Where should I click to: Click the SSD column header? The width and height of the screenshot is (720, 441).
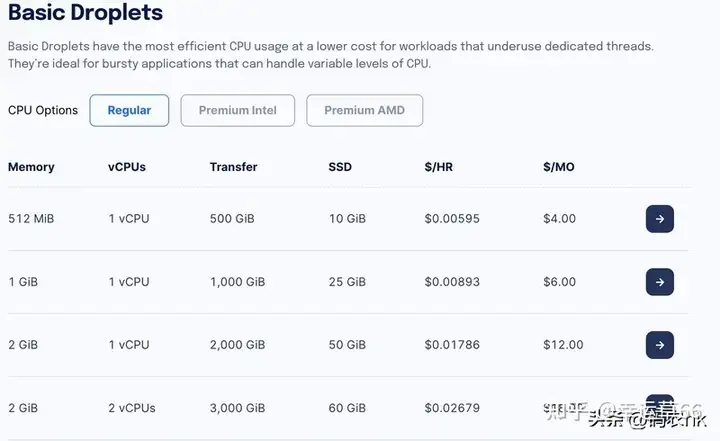click(340, 167)
